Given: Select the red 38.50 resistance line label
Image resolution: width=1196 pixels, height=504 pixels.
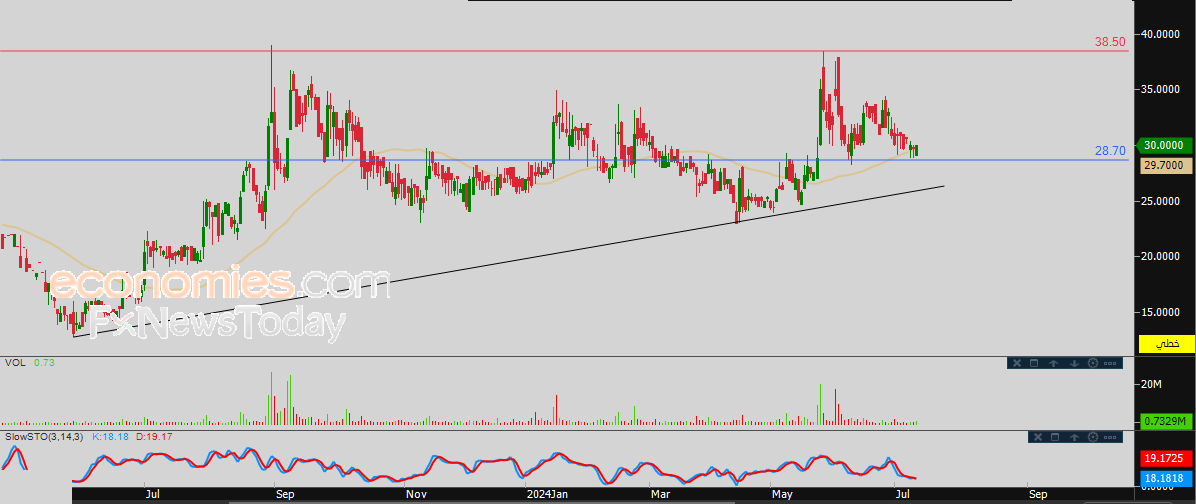Looking at the screenshot, I should pyautogui.click(x=1111, y=42).
